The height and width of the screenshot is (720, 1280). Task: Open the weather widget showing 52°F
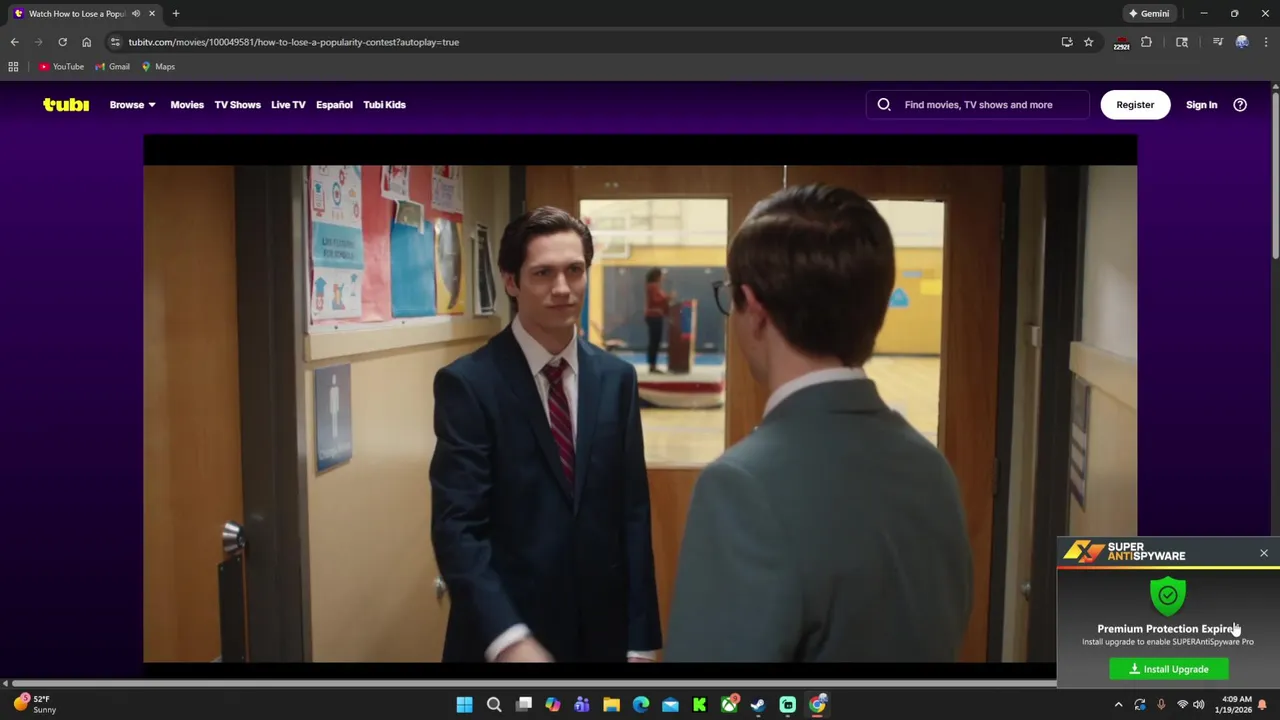point(33,704)
